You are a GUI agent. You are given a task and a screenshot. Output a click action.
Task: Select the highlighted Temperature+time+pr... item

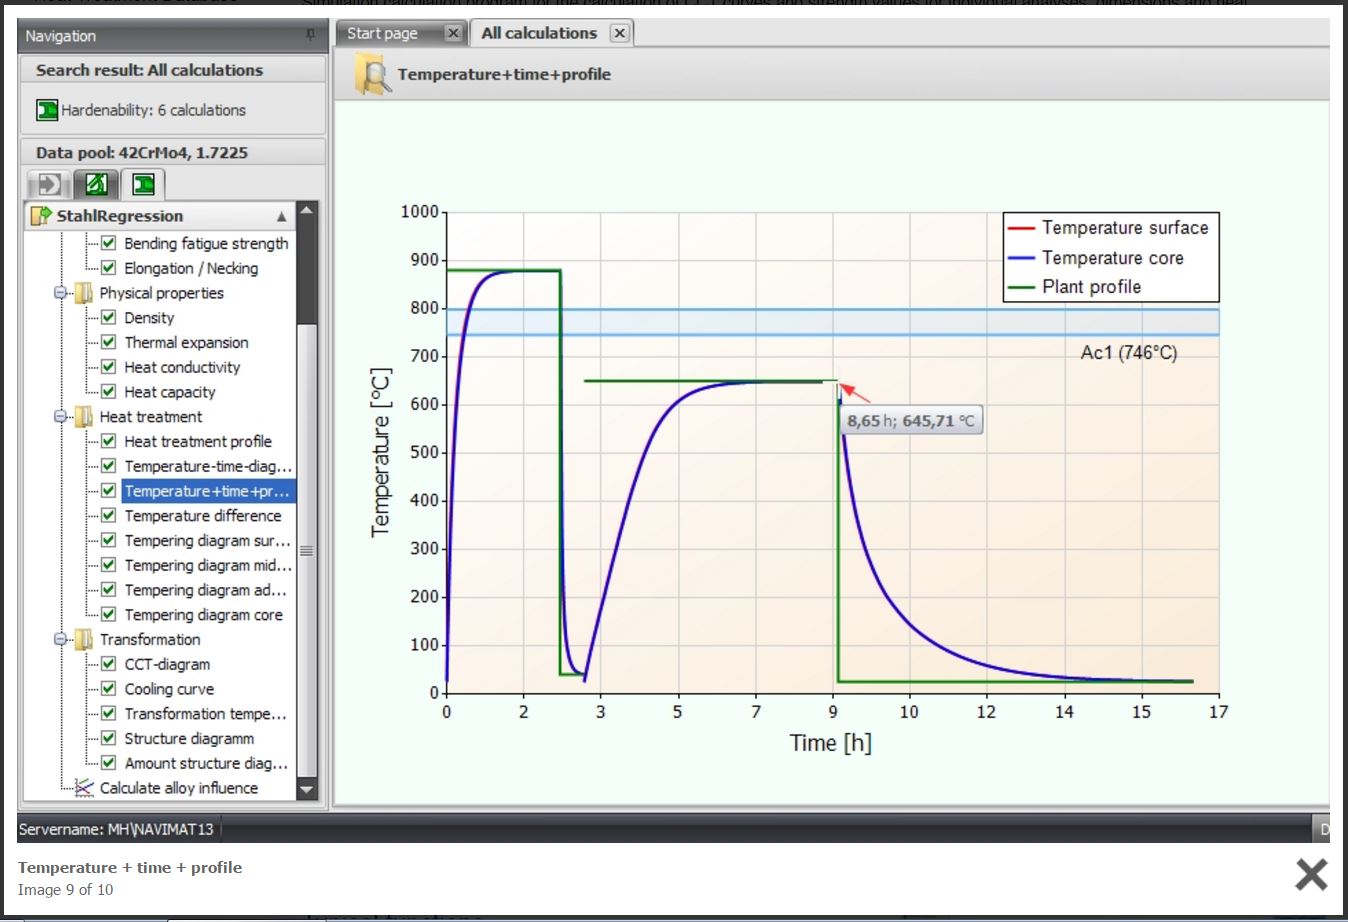pyautogui.click(x=208, y=491)
